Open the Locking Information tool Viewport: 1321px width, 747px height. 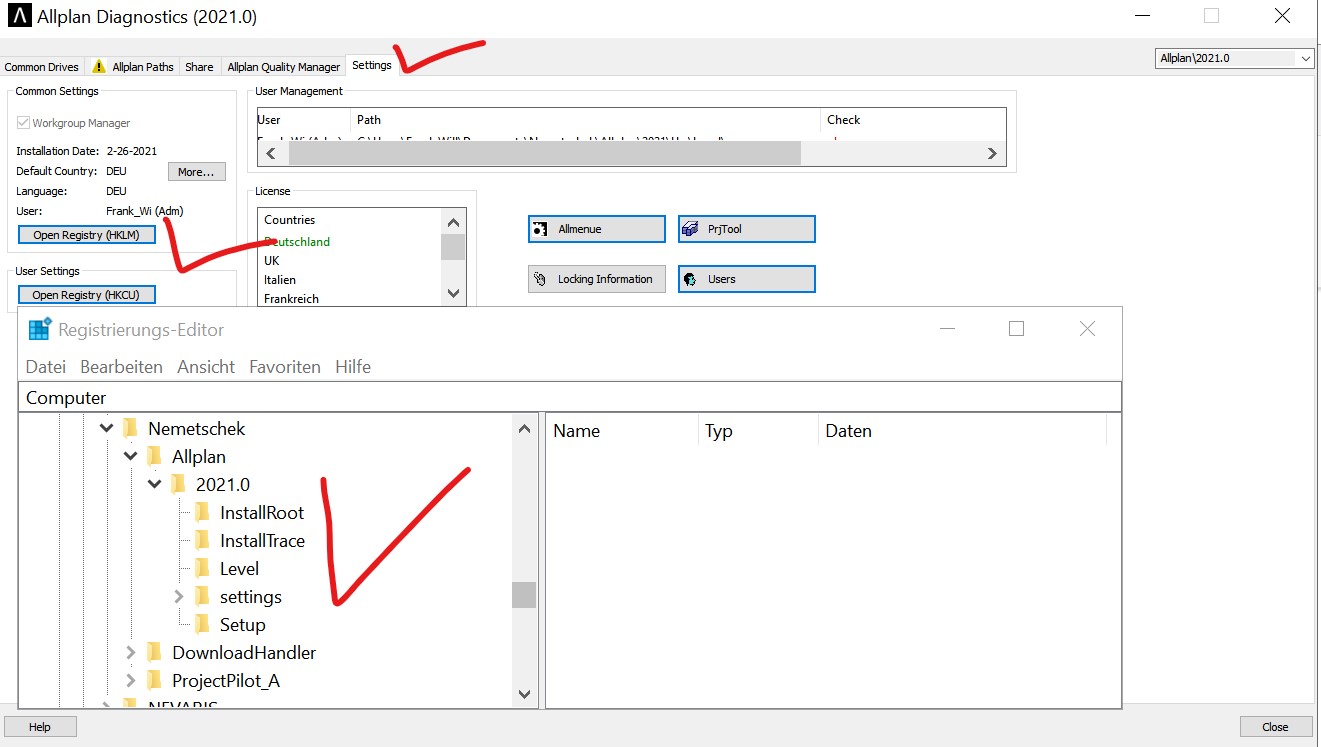pos(596,279)
